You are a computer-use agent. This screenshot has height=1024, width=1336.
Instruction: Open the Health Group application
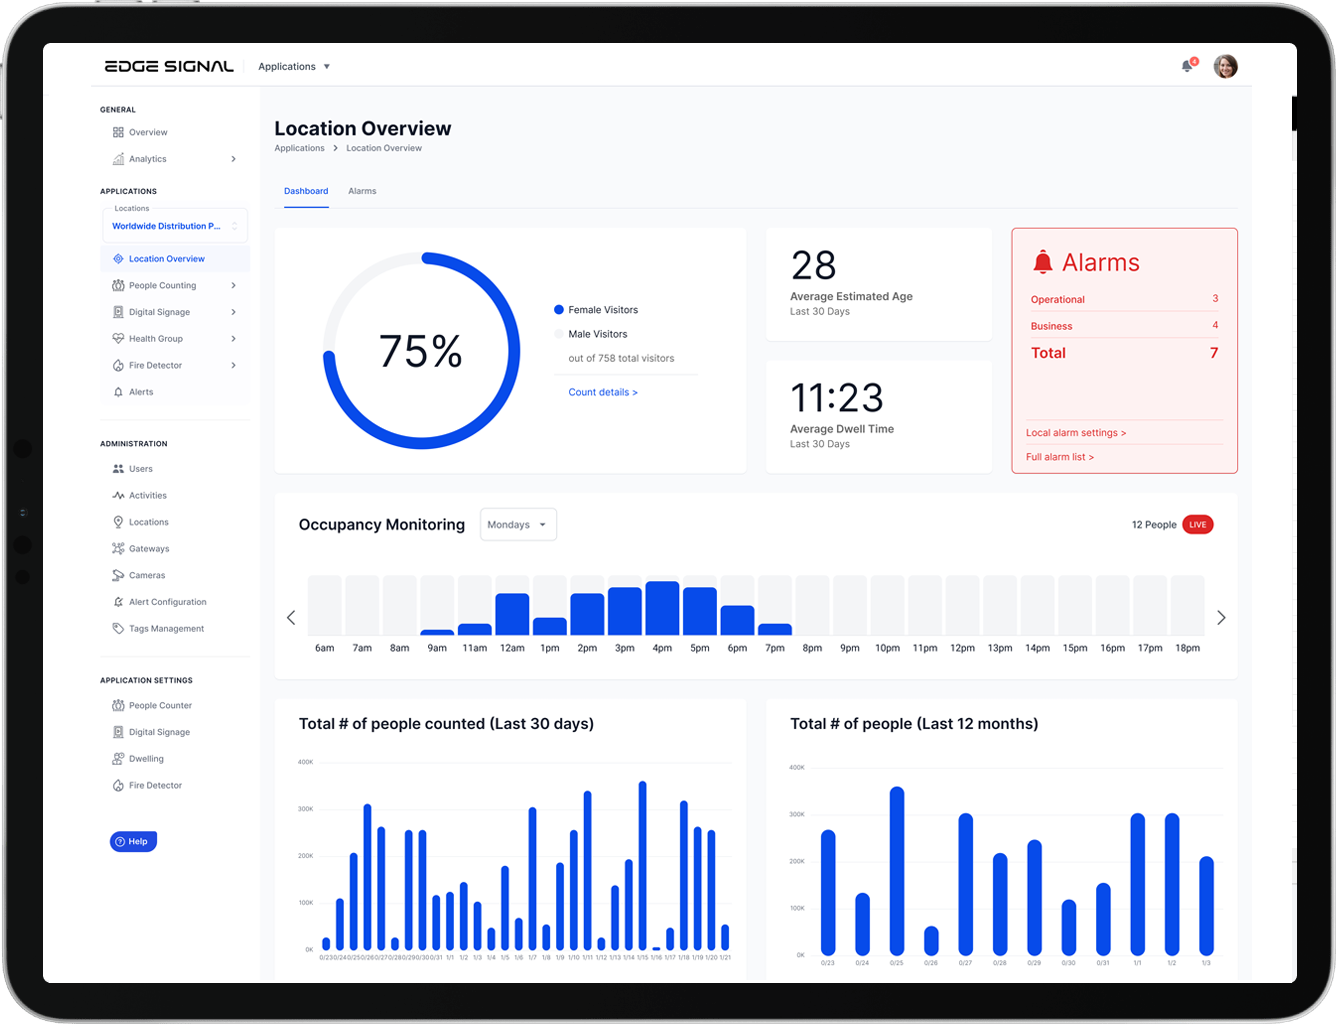coord(155,338)
